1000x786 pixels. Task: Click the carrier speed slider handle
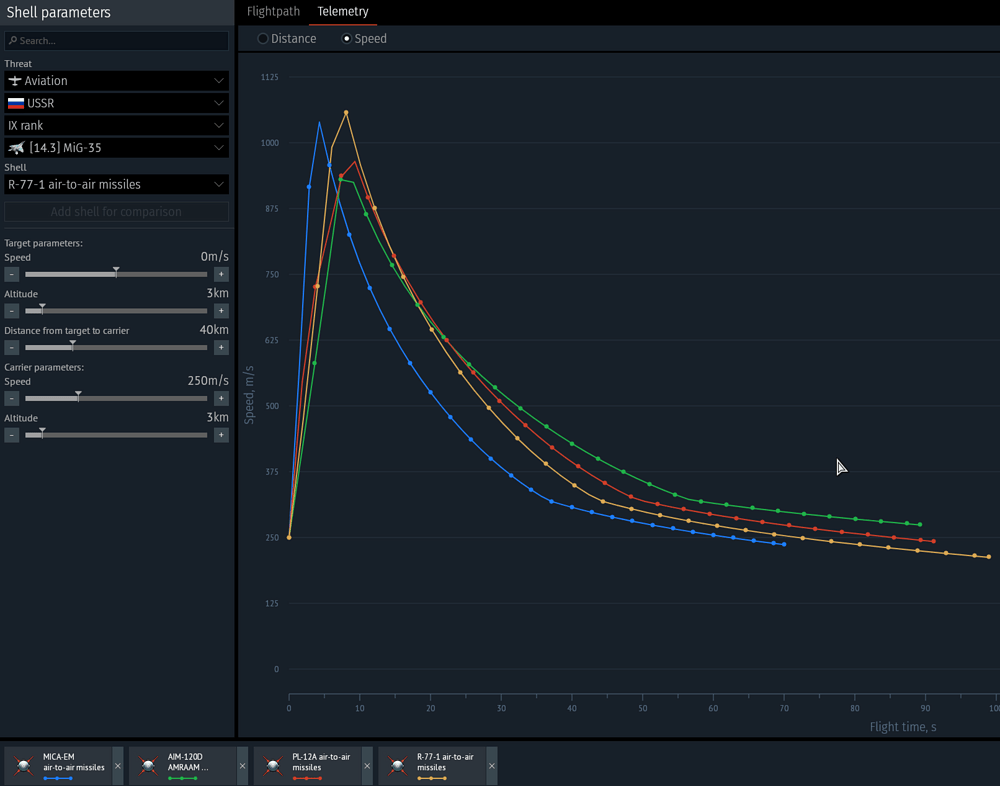(78, 396)
